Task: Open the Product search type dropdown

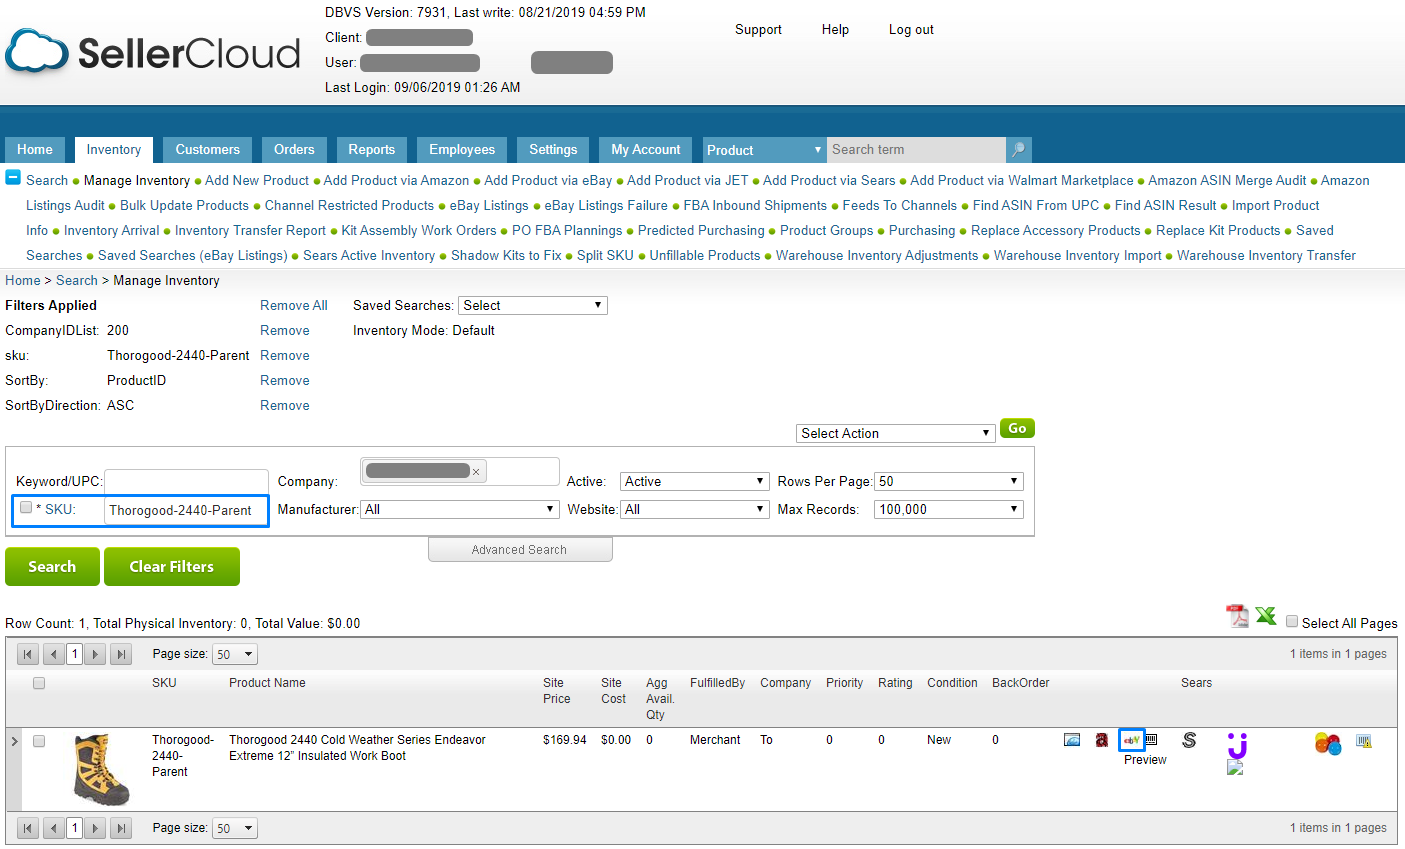Action: pos(764,150)
